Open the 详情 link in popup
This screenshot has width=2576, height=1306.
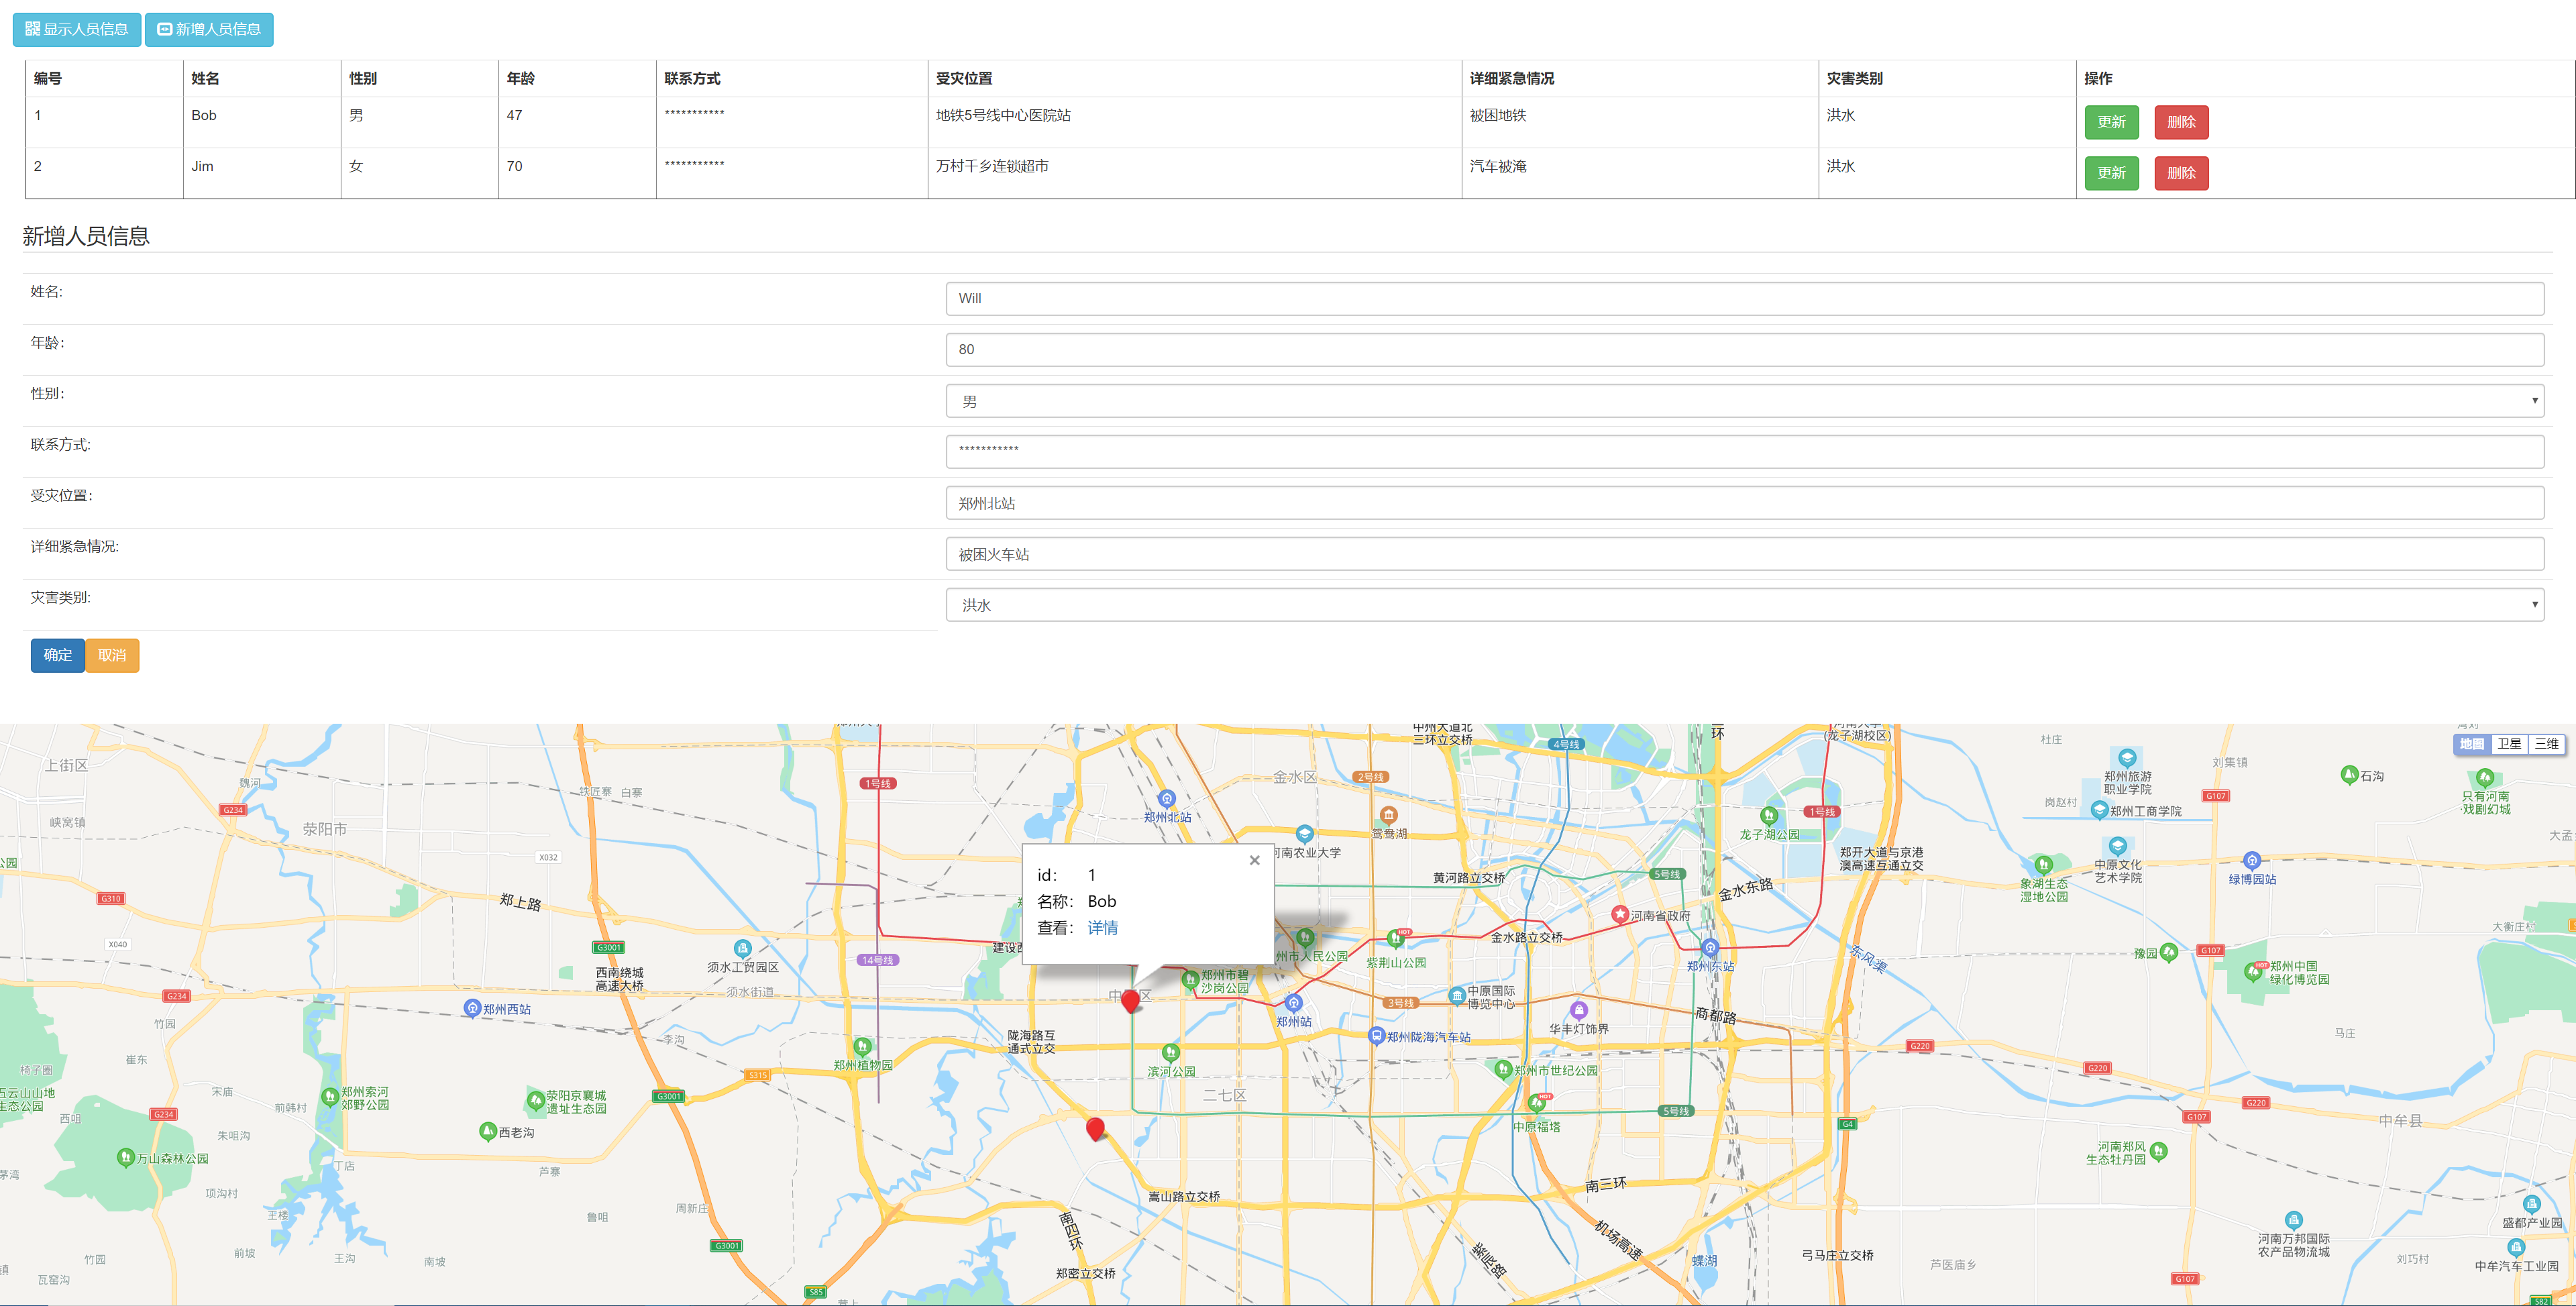(1102, 928)
